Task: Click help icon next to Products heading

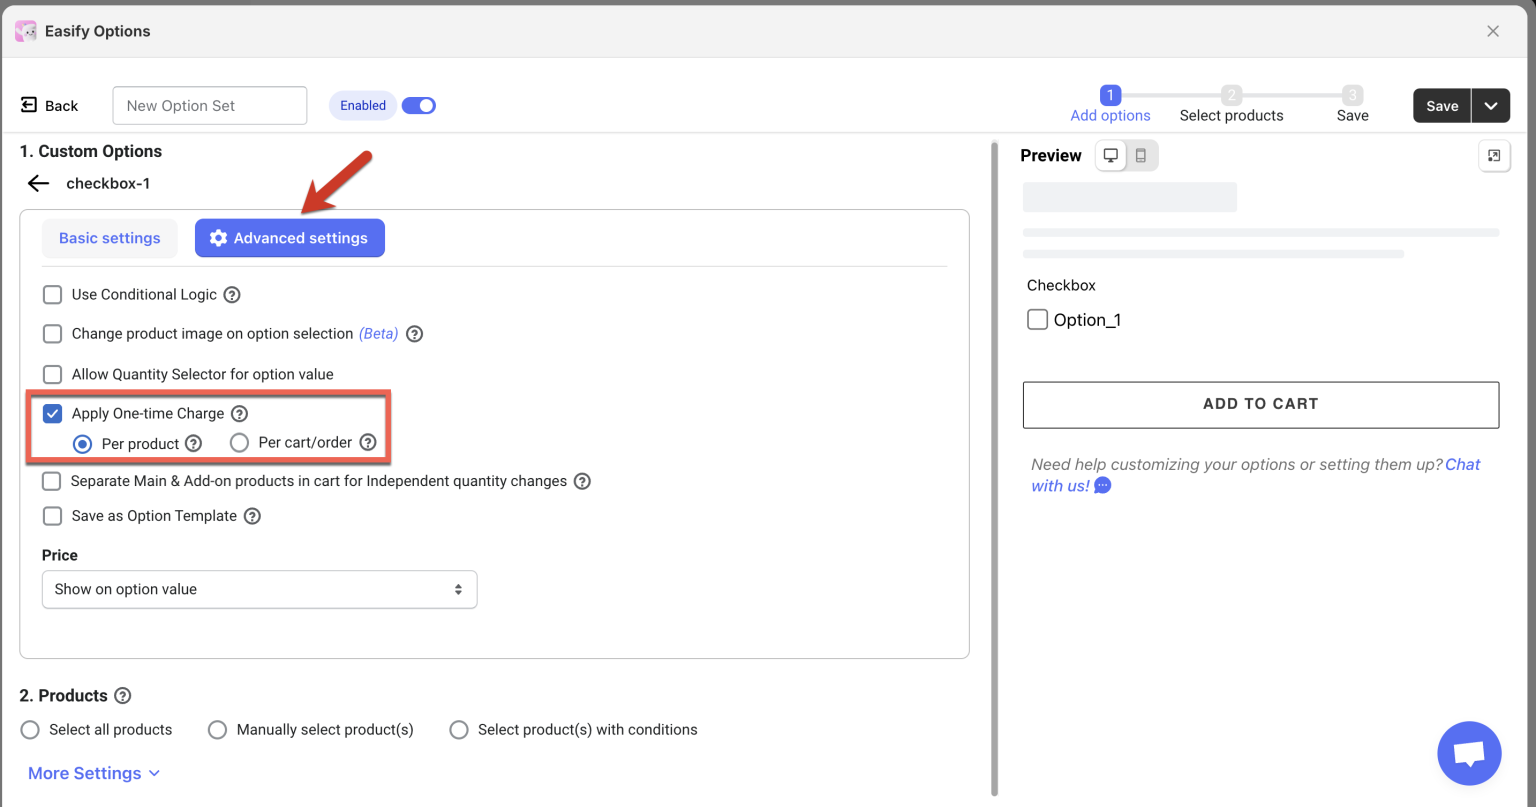Action: coord(123,696)
